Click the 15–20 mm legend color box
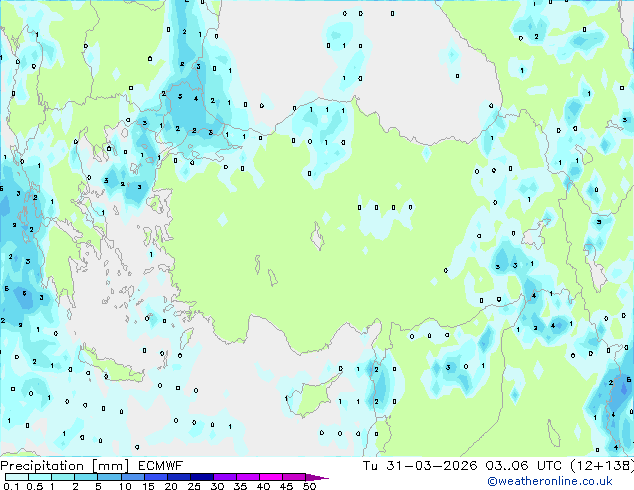The width and height of the screenshot is (634, 490). coord(155,477)
